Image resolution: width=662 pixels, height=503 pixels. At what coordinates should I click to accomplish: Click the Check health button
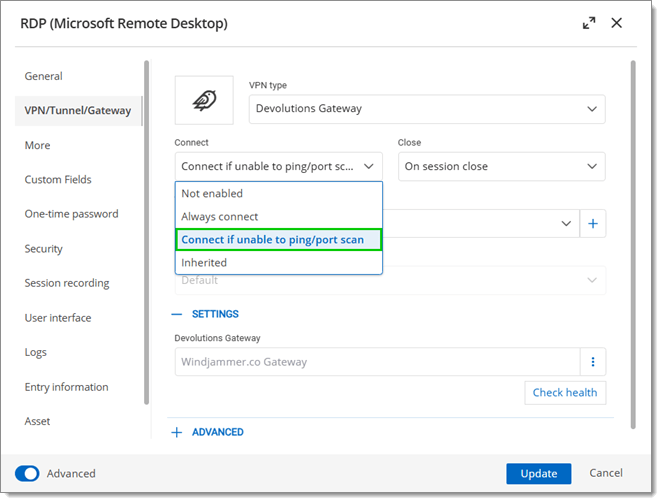tap(565, 393)
